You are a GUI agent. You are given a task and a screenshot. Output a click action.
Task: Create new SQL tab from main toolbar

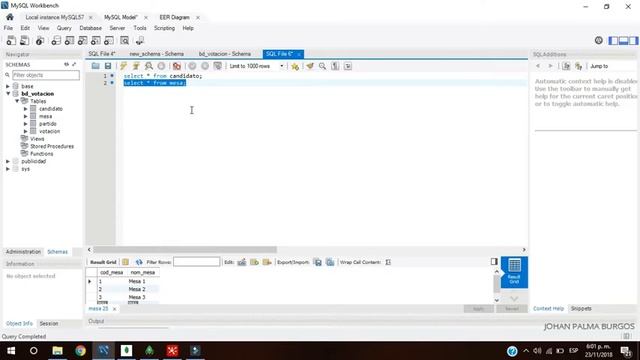point(11,40)
